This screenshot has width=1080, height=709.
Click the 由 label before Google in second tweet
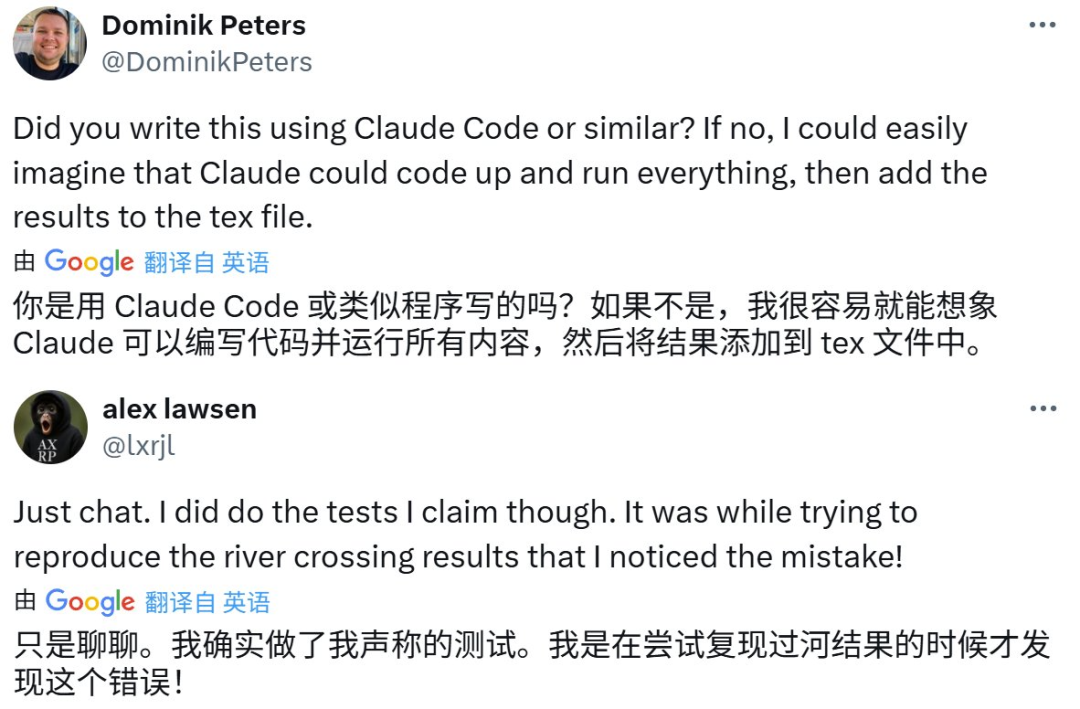point(25,602)
